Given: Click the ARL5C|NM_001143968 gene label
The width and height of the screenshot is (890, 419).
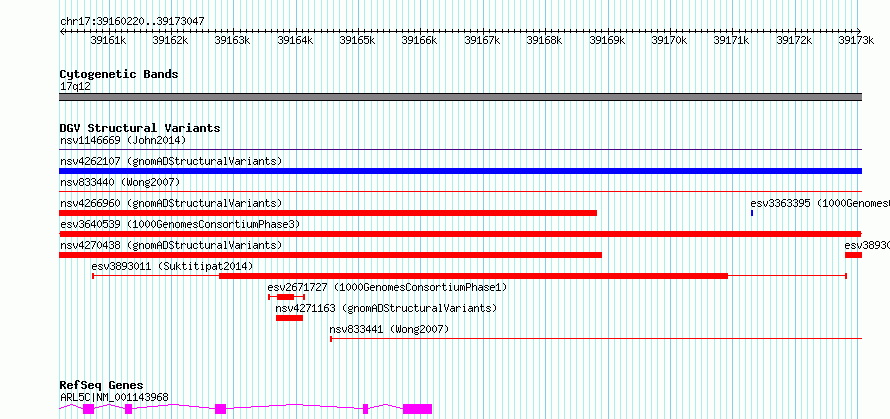Looking at the screenshot, I should click(x=114, y=397).
